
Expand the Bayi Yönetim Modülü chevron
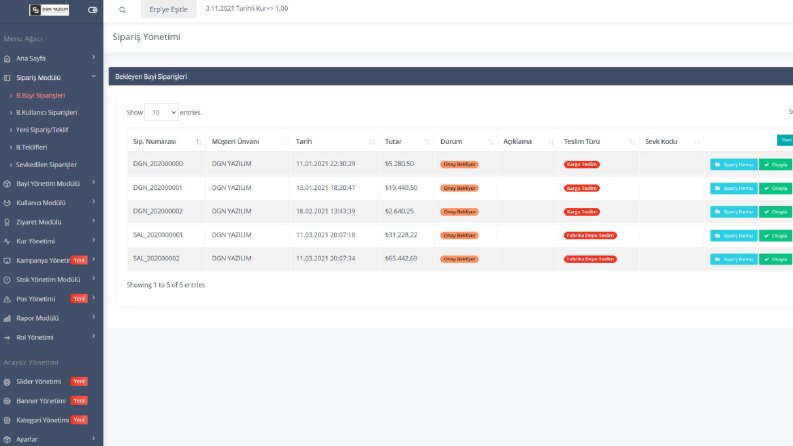[94, 183]
